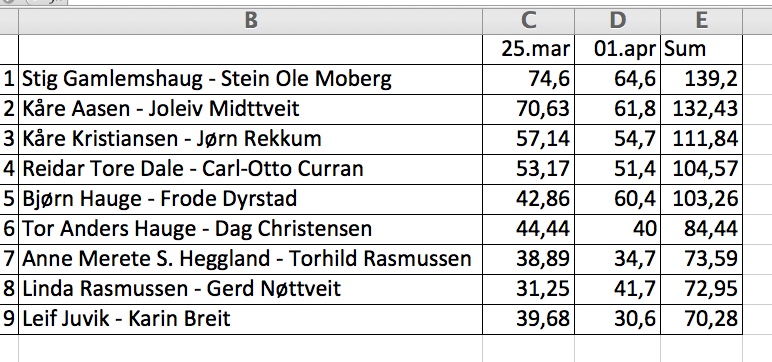772x362 pixels.
Task: Click the 25.mar header cell
Action: coord(528,49)
